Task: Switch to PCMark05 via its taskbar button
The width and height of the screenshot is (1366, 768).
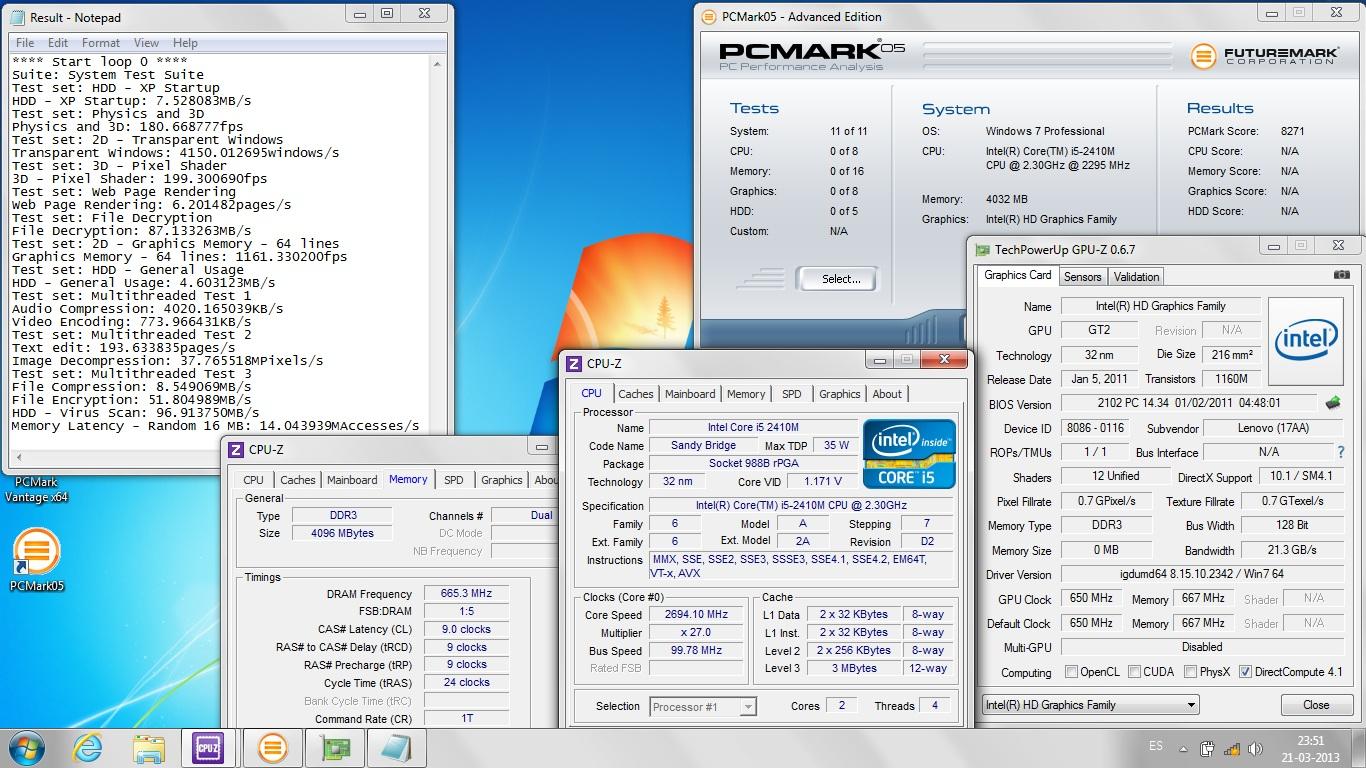Action: click(272, 748)
